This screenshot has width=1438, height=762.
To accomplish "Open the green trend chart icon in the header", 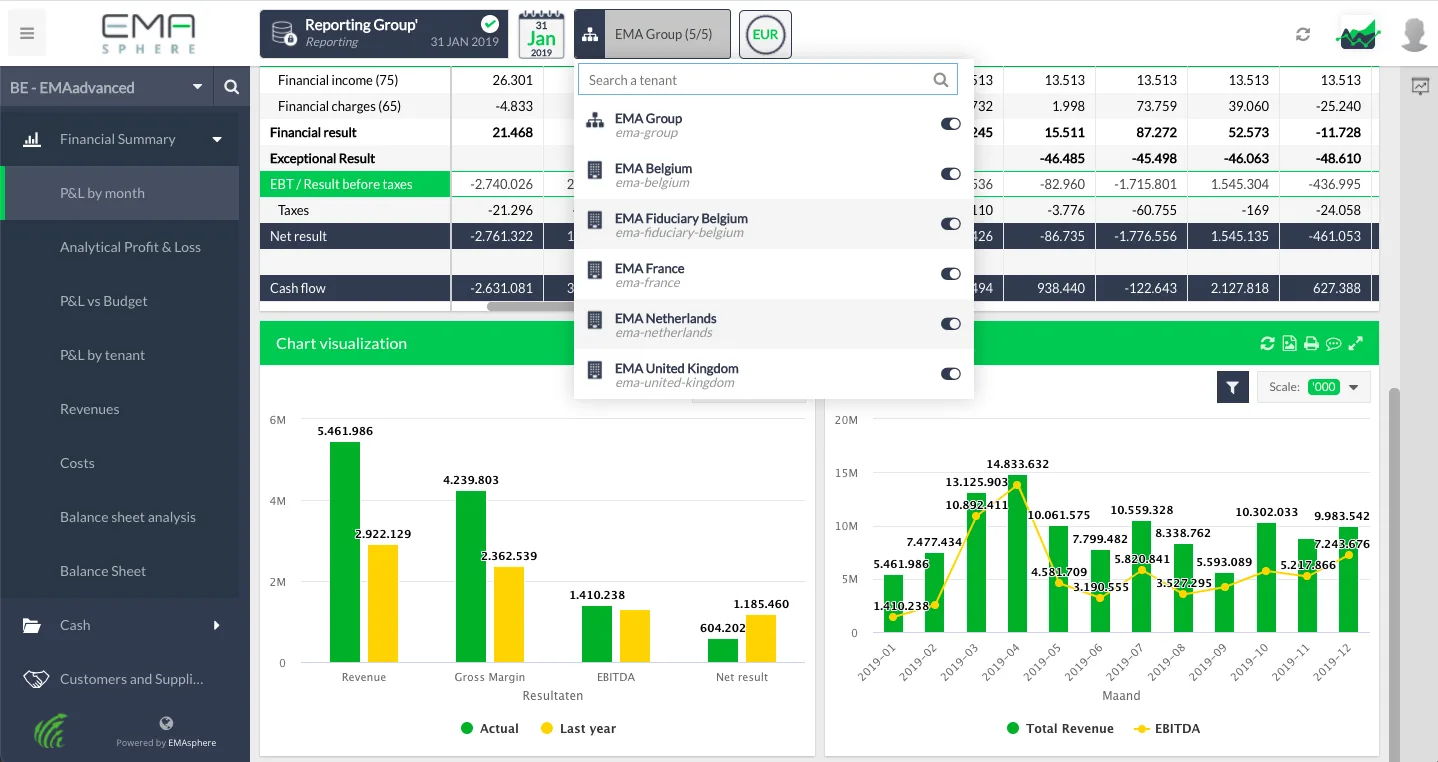I will [1358, 35].
